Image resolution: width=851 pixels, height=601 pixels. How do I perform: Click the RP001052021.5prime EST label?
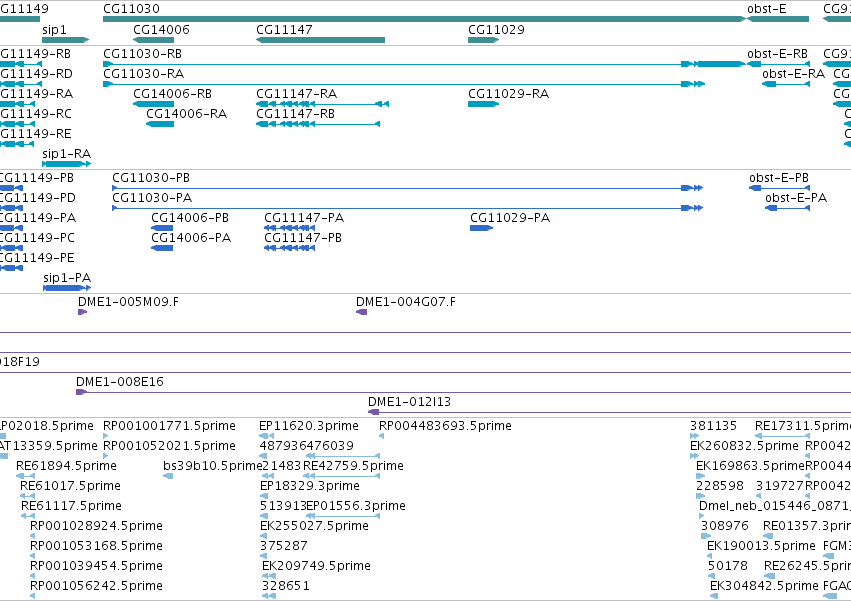(169, 446)
